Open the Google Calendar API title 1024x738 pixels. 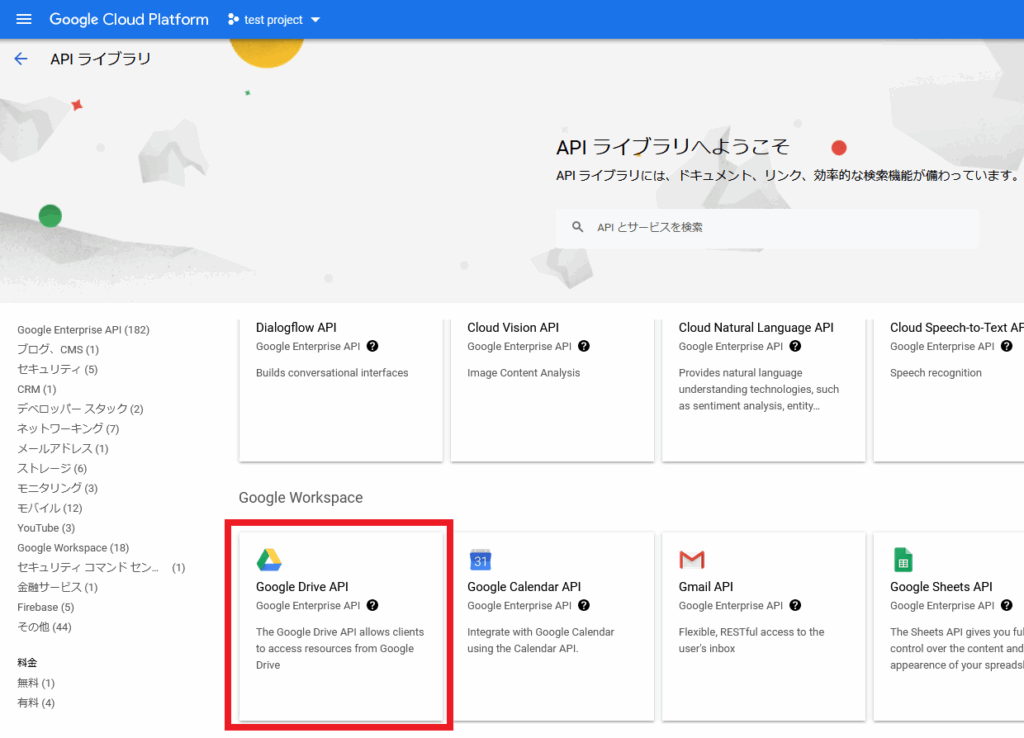pyautogui.click(x=524, y=586)
